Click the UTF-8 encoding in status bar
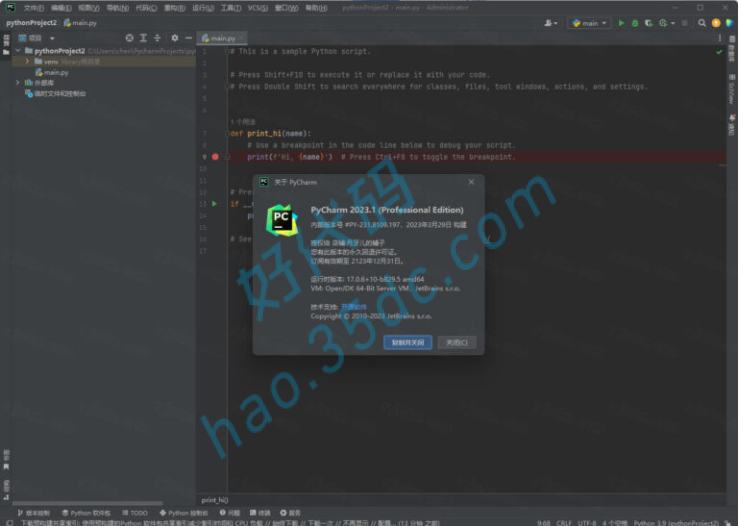 587,523
